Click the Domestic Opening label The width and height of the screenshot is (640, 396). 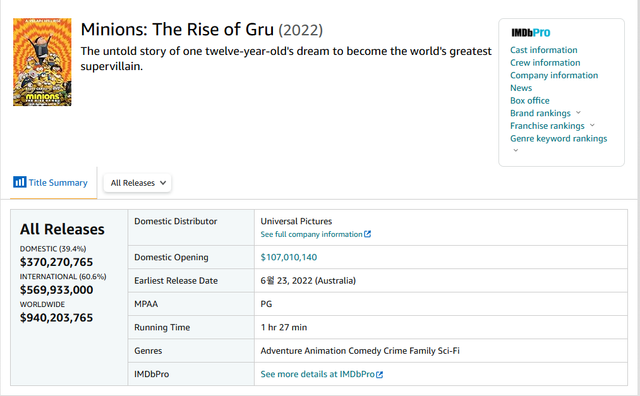click(171, 257)
